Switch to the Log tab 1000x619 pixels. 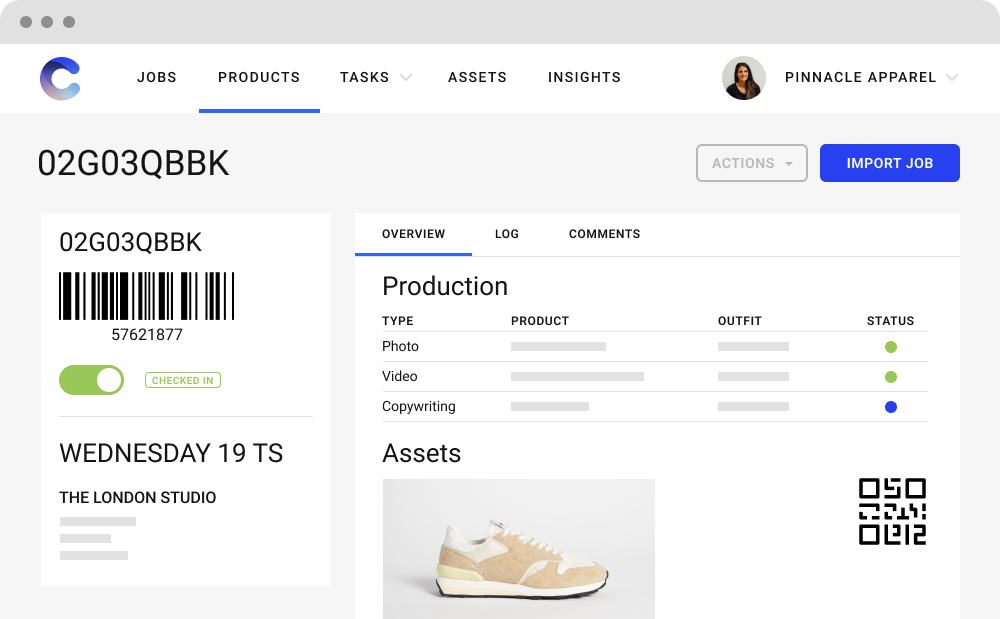point(506,234)
